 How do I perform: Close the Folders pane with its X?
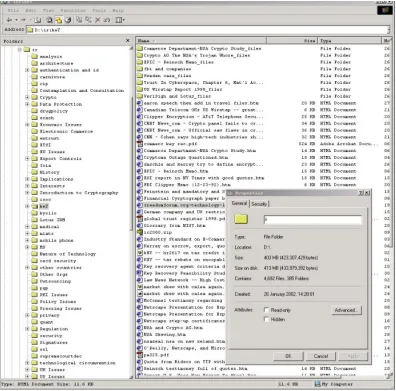(128, 40)
